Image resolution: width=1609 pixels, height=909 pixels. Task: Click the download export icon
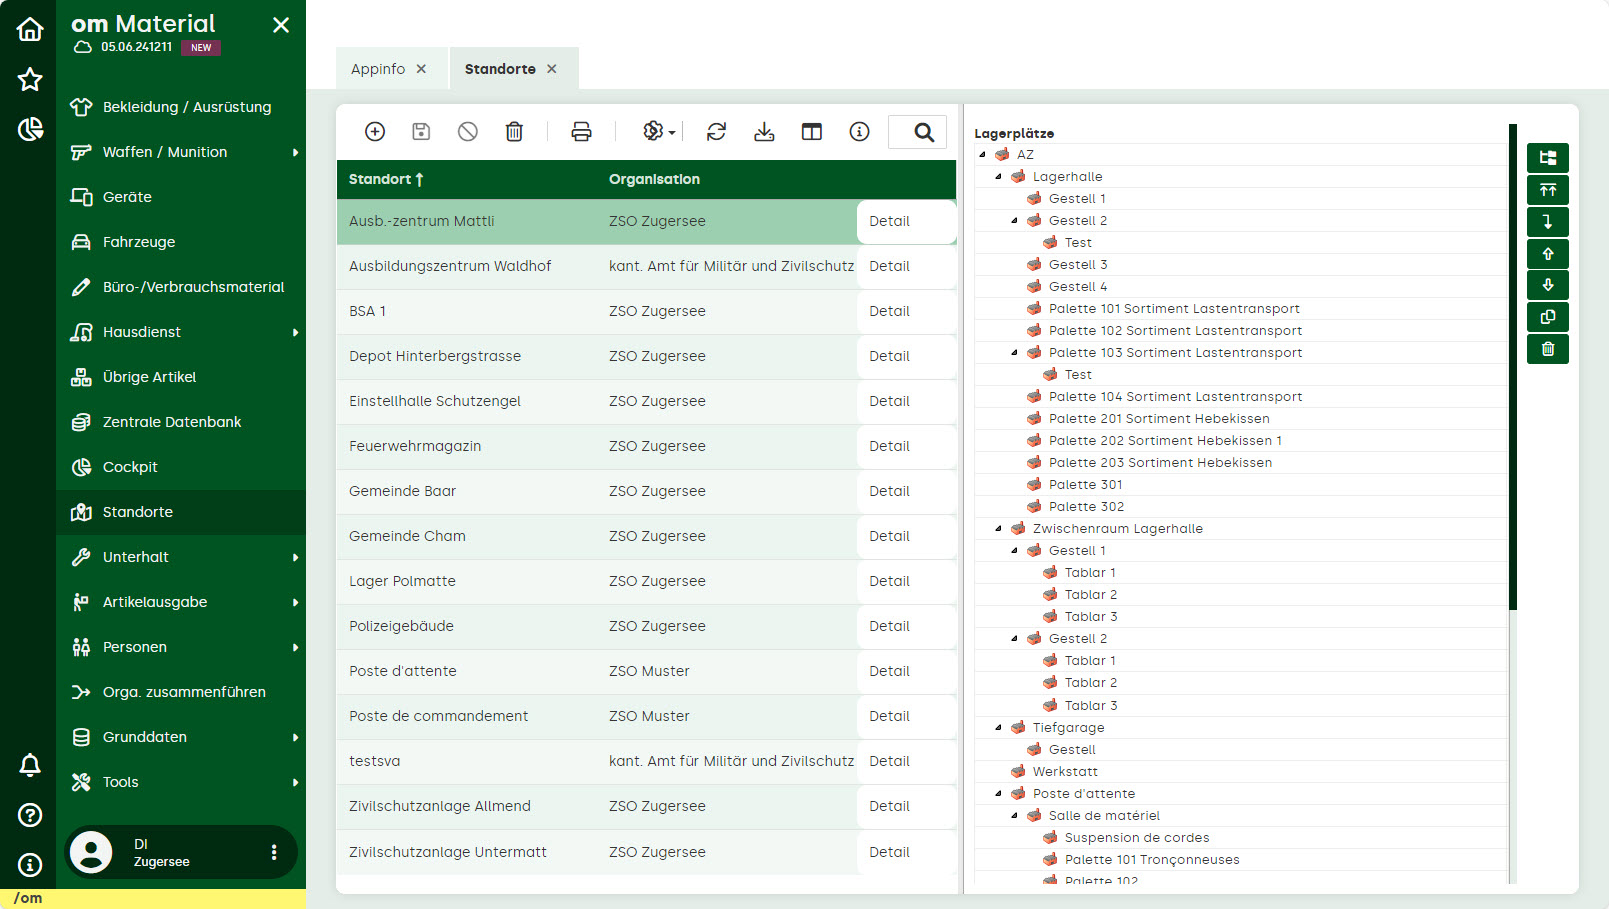[764, 132]
